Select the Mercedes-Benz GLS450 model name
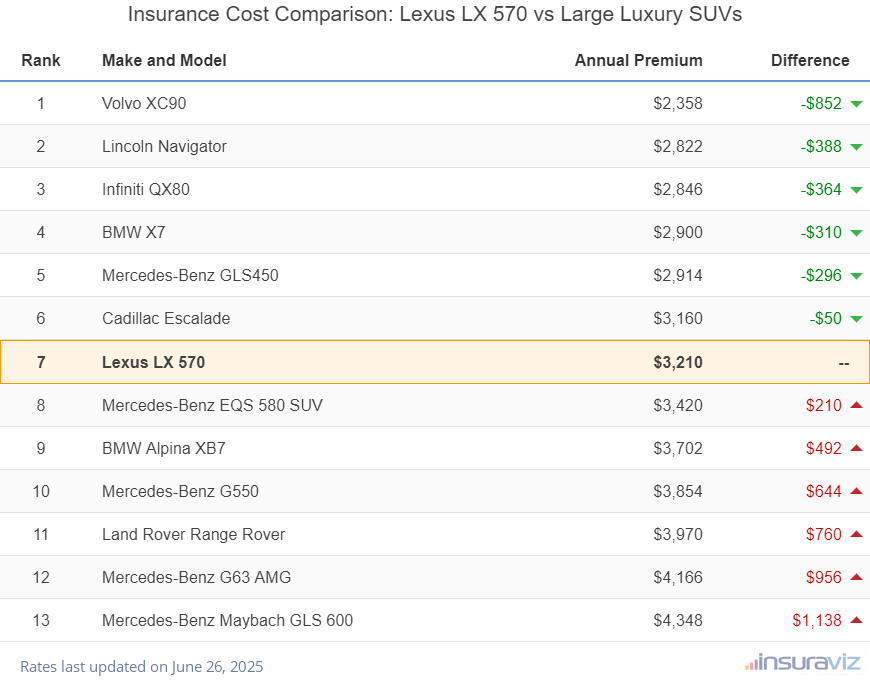 190,275
